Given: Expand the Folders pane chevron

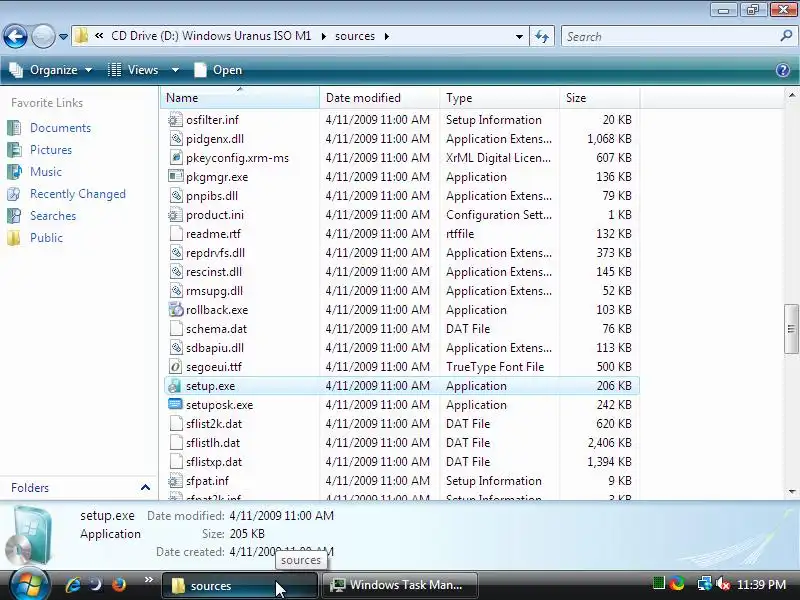Looking at the screenshot, I should pyautogui.click(x=145, y=488).
